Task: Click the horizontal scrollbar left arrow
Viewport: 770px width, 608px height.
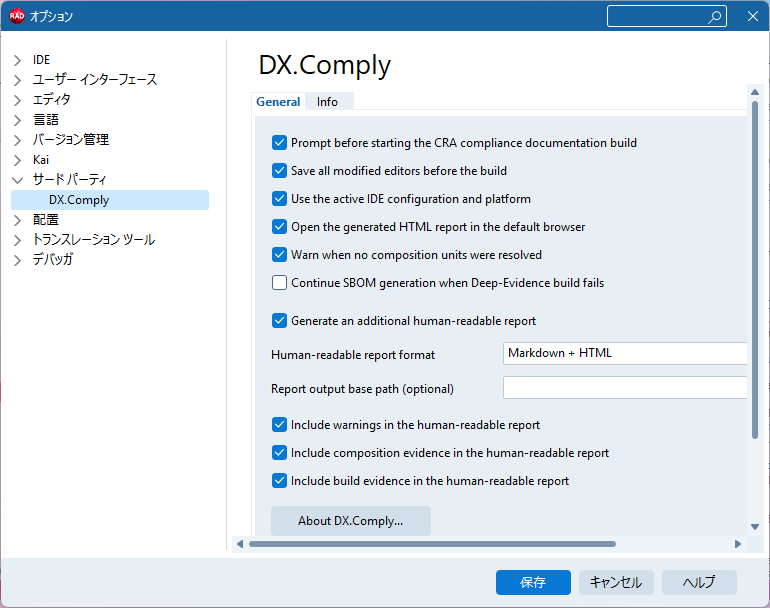Action: pos(240,544)
